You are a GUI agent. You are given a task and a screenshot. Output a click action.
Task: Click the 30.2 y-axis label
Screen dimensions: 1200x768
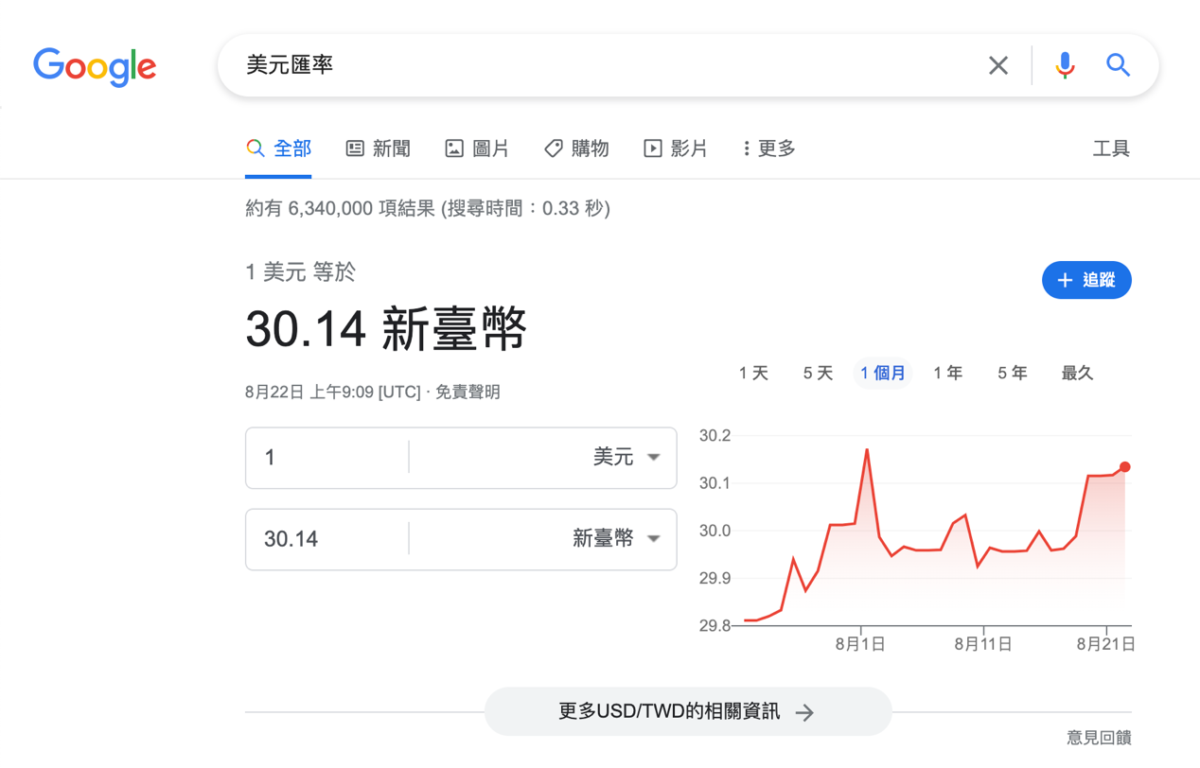[x=715, y=436]
